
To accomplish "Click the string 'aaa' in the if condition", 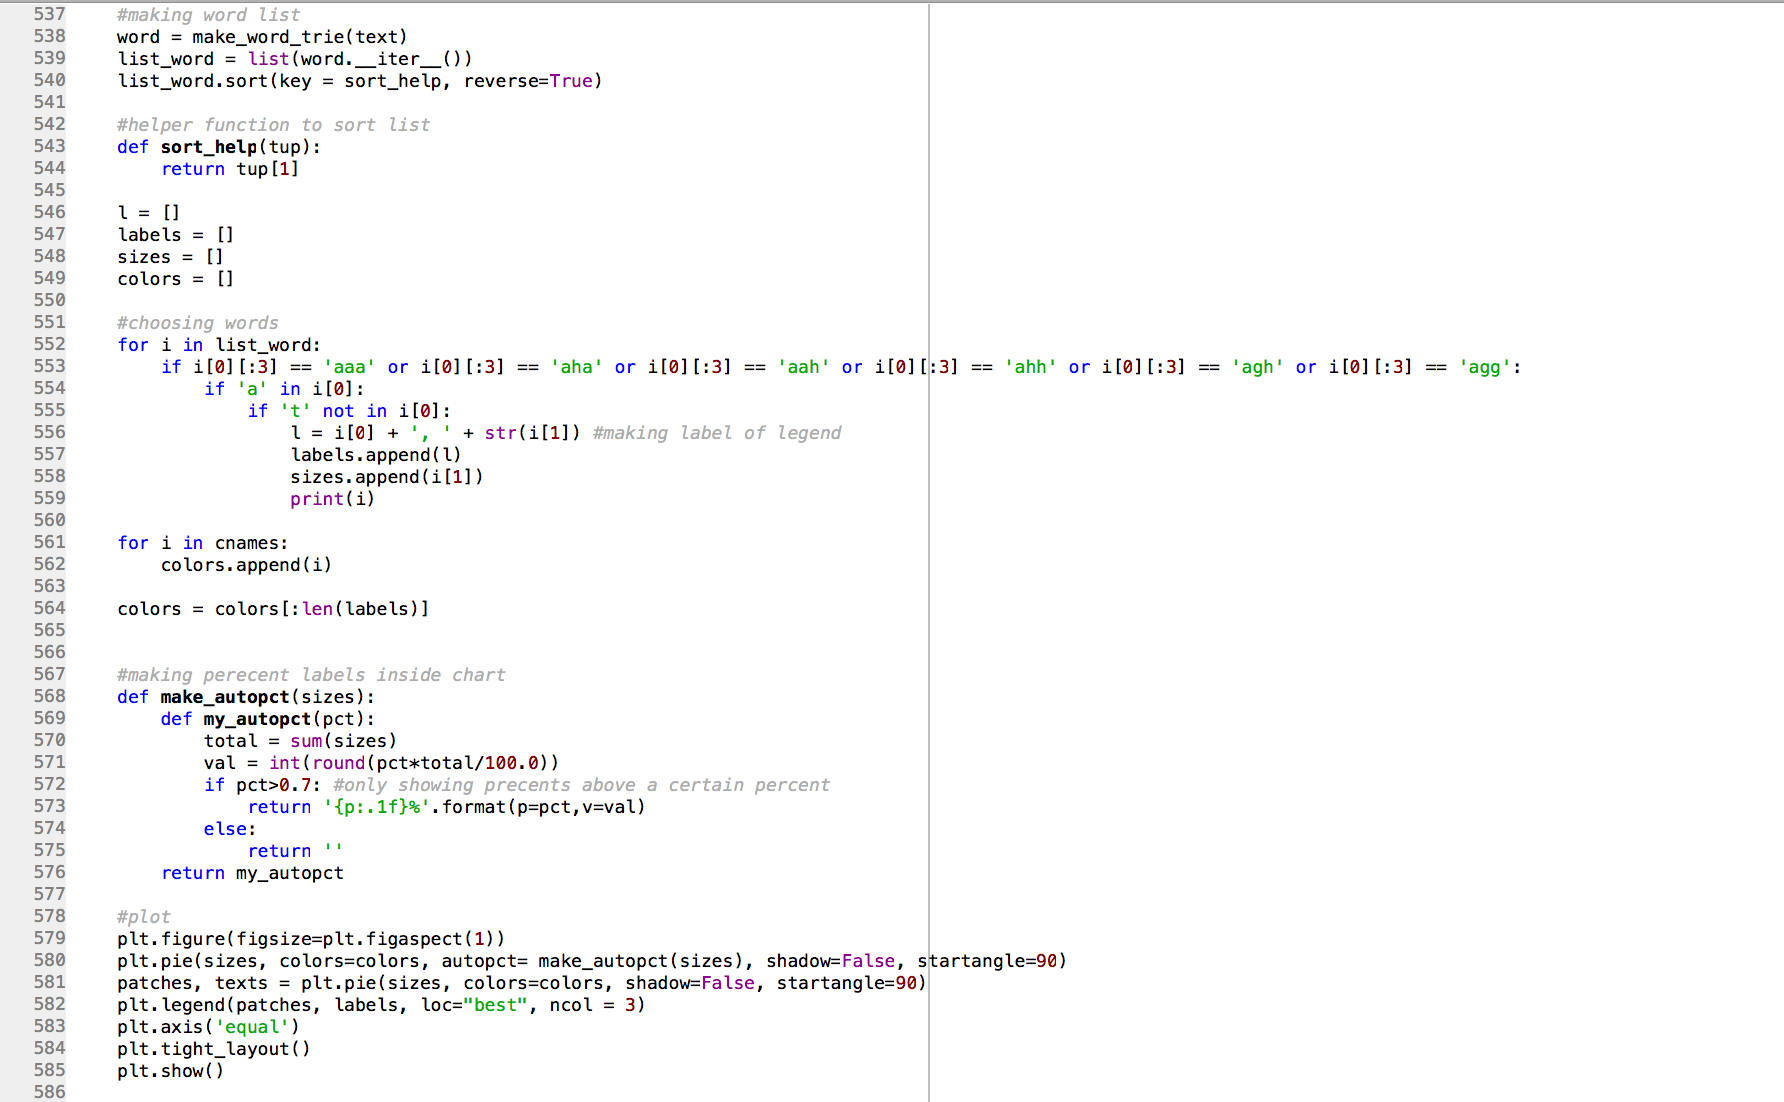I will (349, 367).
